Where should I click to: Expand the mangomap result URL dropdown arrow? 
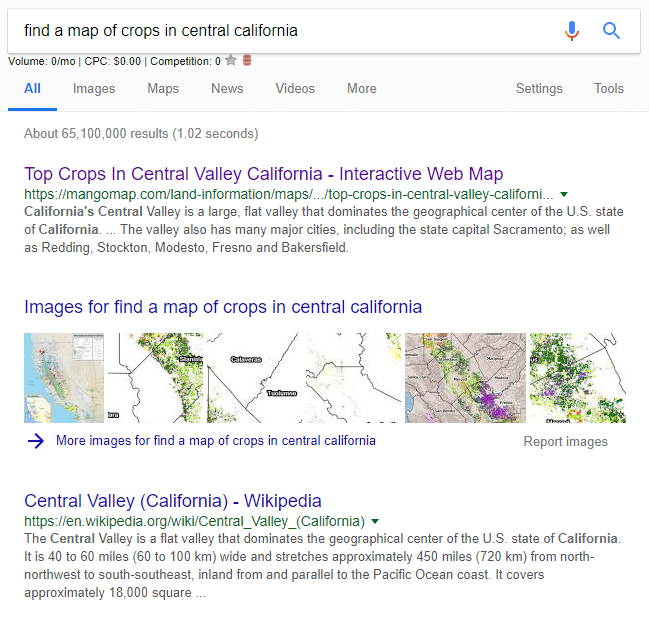564,194
